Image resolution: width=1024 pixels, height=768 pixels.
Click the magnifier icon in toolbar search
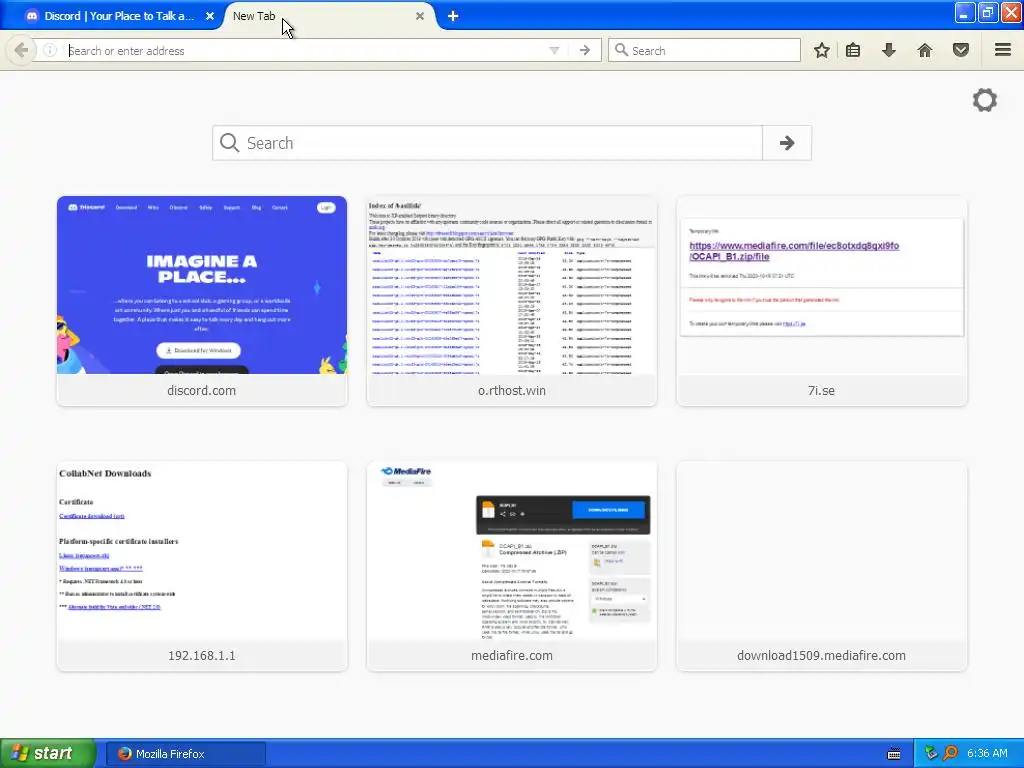[621, 50]
